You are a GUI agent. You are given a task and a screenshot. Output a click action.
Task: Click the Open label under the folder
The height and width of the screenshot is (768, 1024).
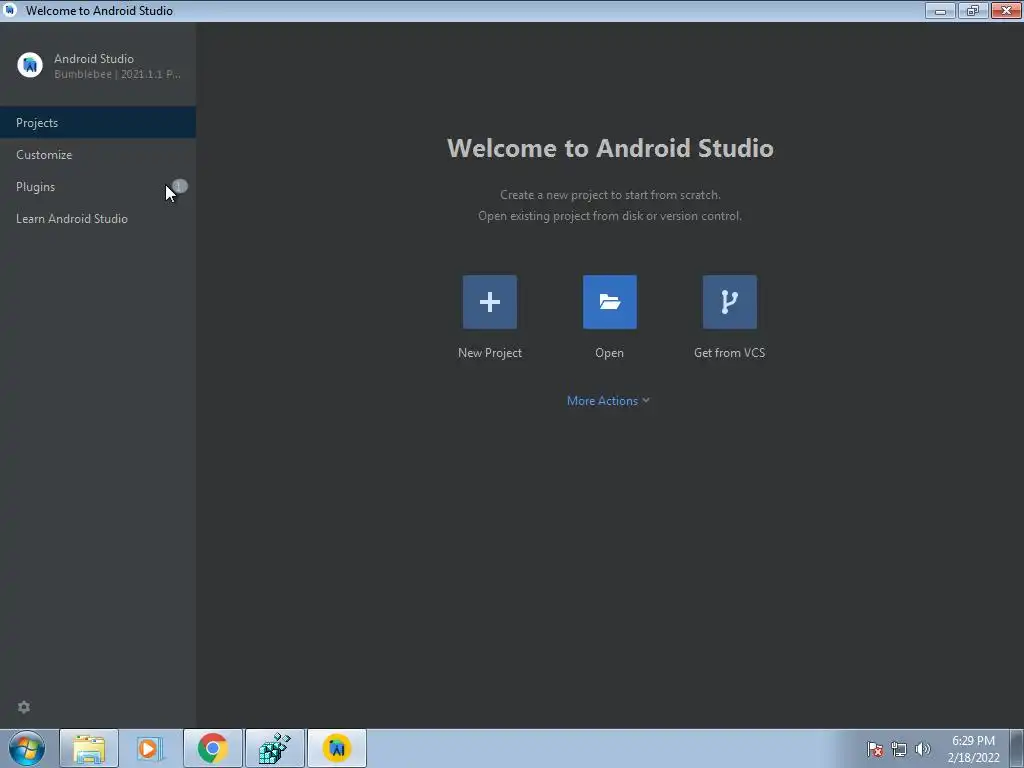point(609,353)
